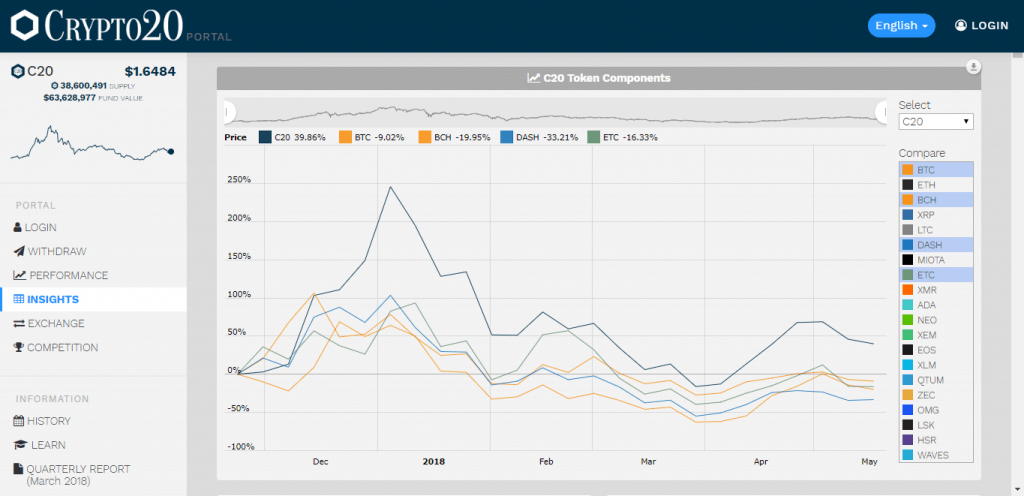Deselect BCH in the Compare list

click(x=936, y=200)
